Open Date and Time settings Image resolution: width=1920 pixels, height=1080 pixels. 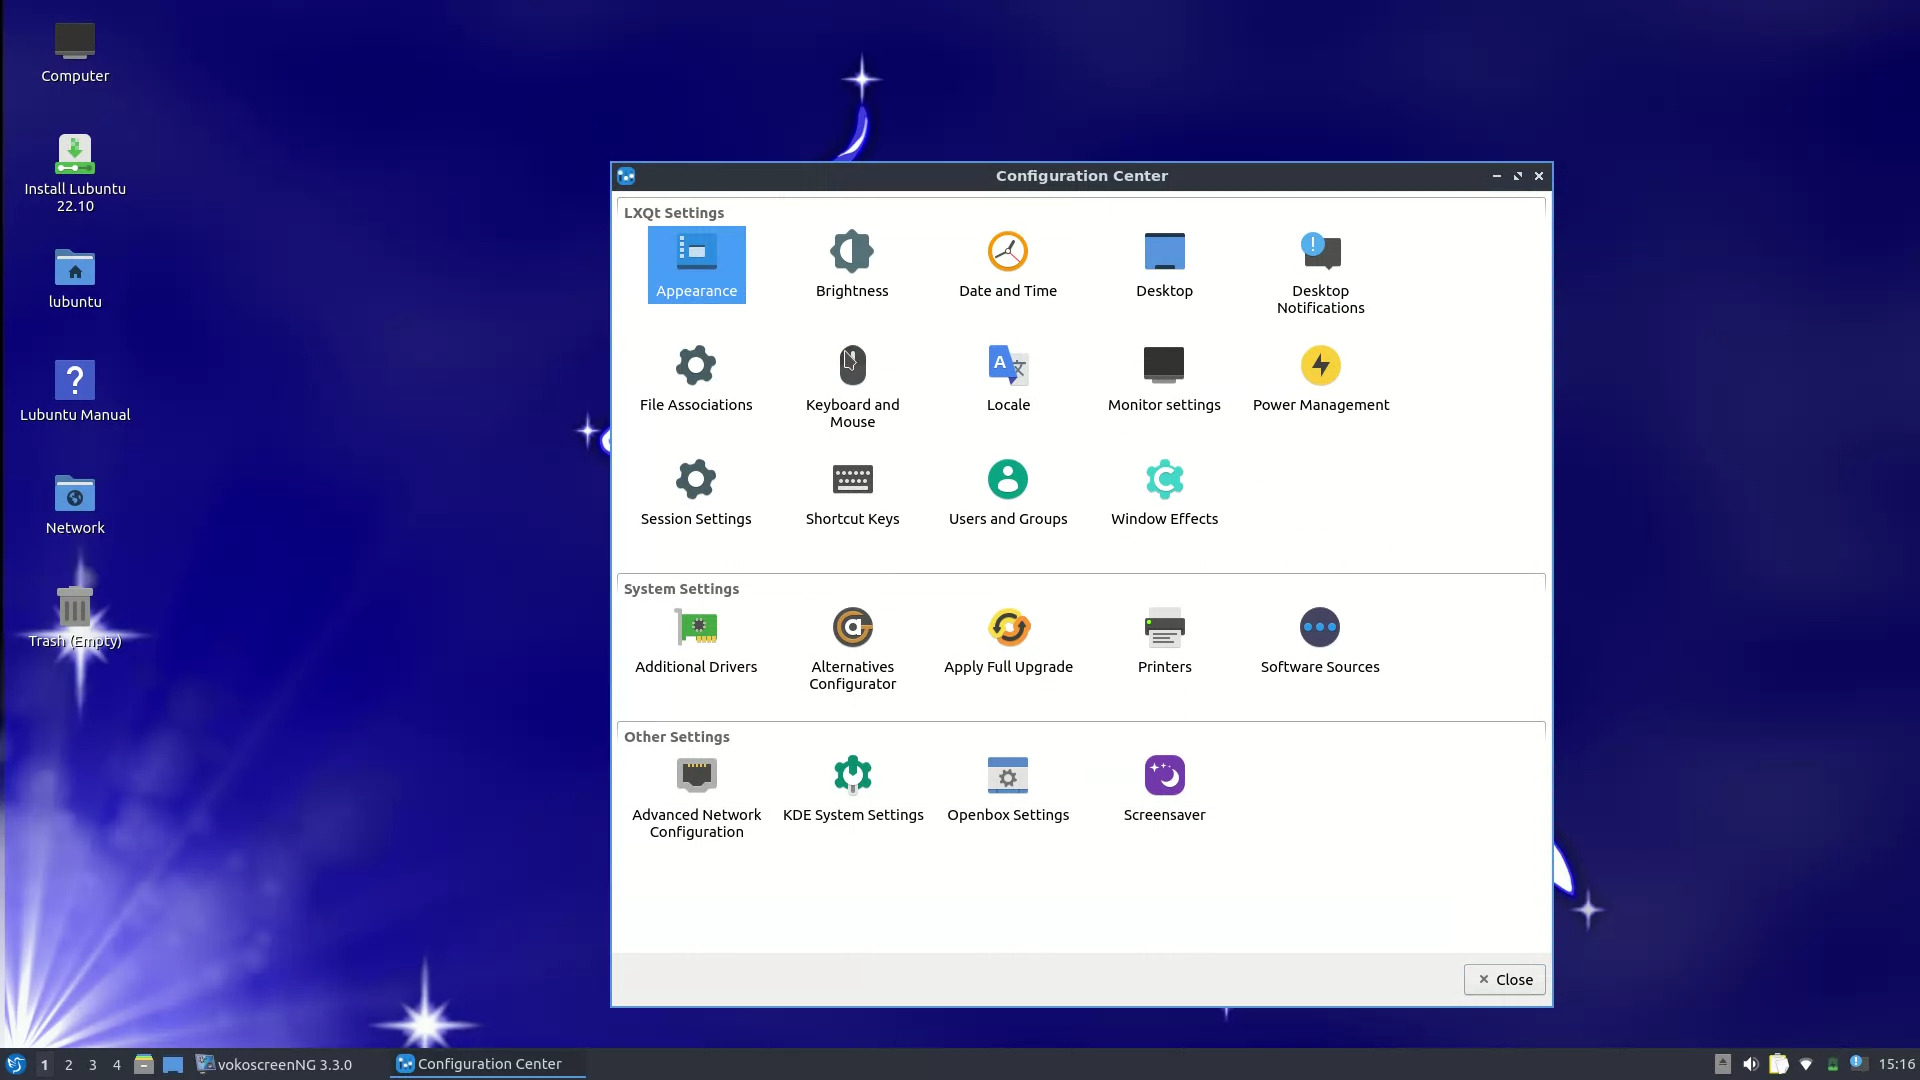click(1008, 264)
